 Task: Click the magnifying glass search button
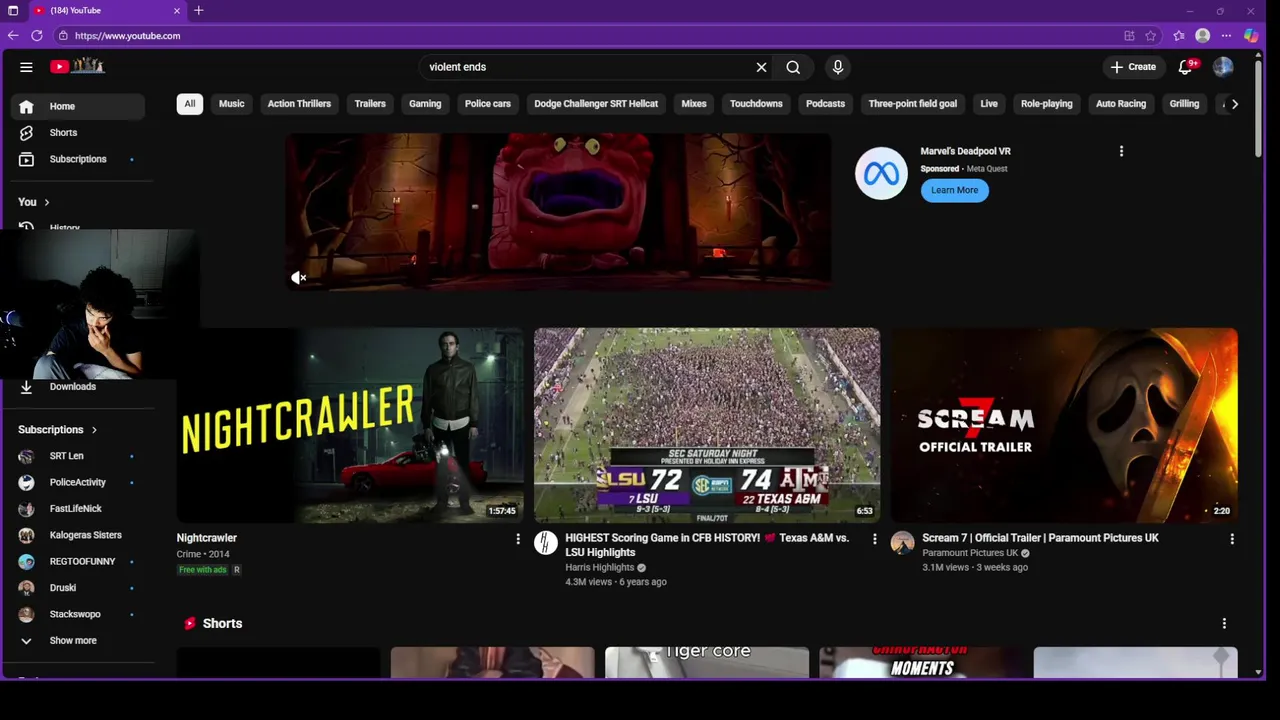pyautogui.click(x=793, y=67)
